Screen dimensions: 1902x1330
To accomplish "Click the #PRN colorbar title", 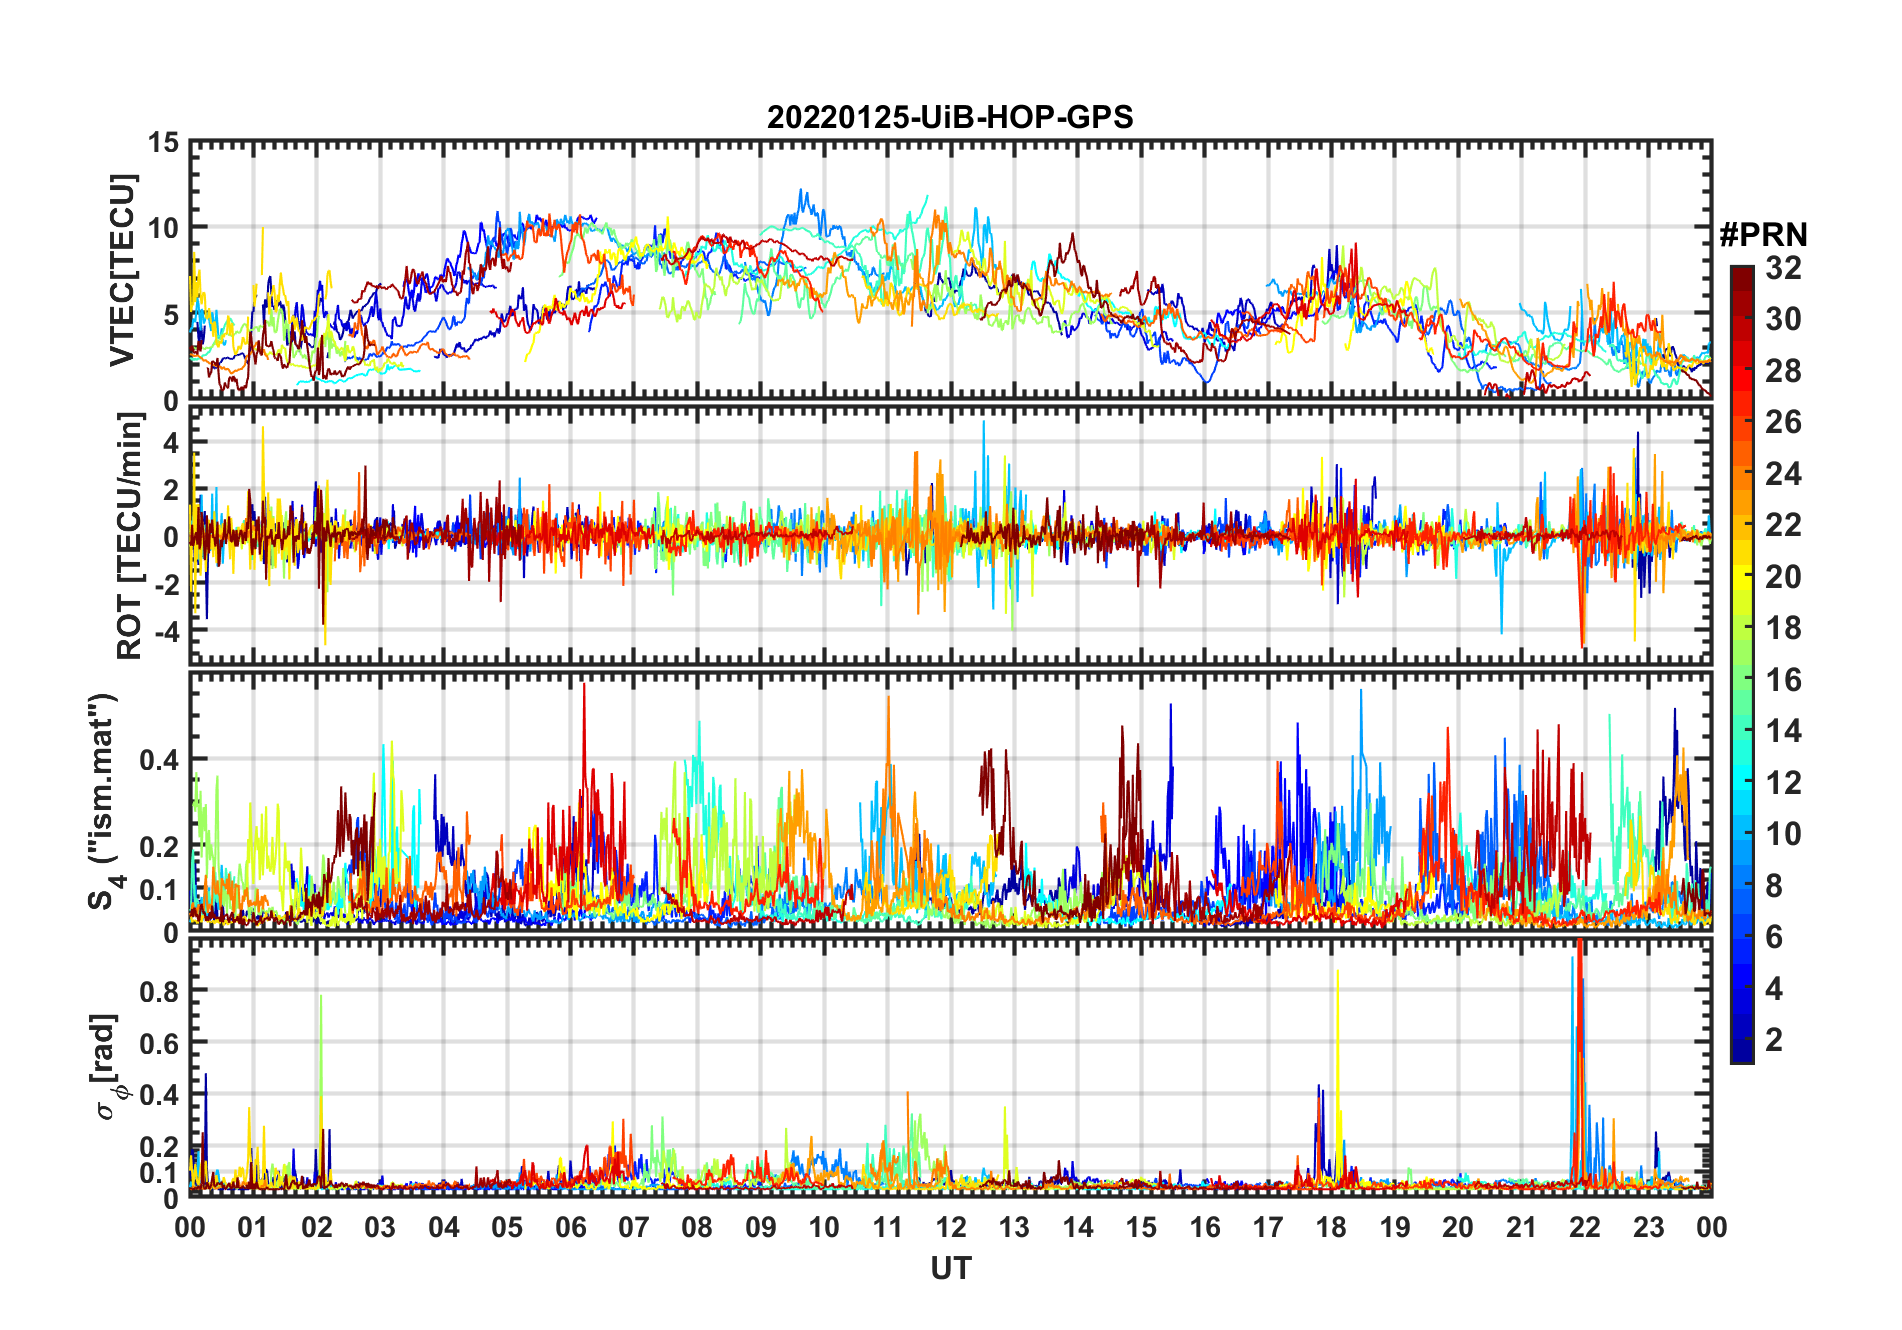I will [x=1763, y=235].
